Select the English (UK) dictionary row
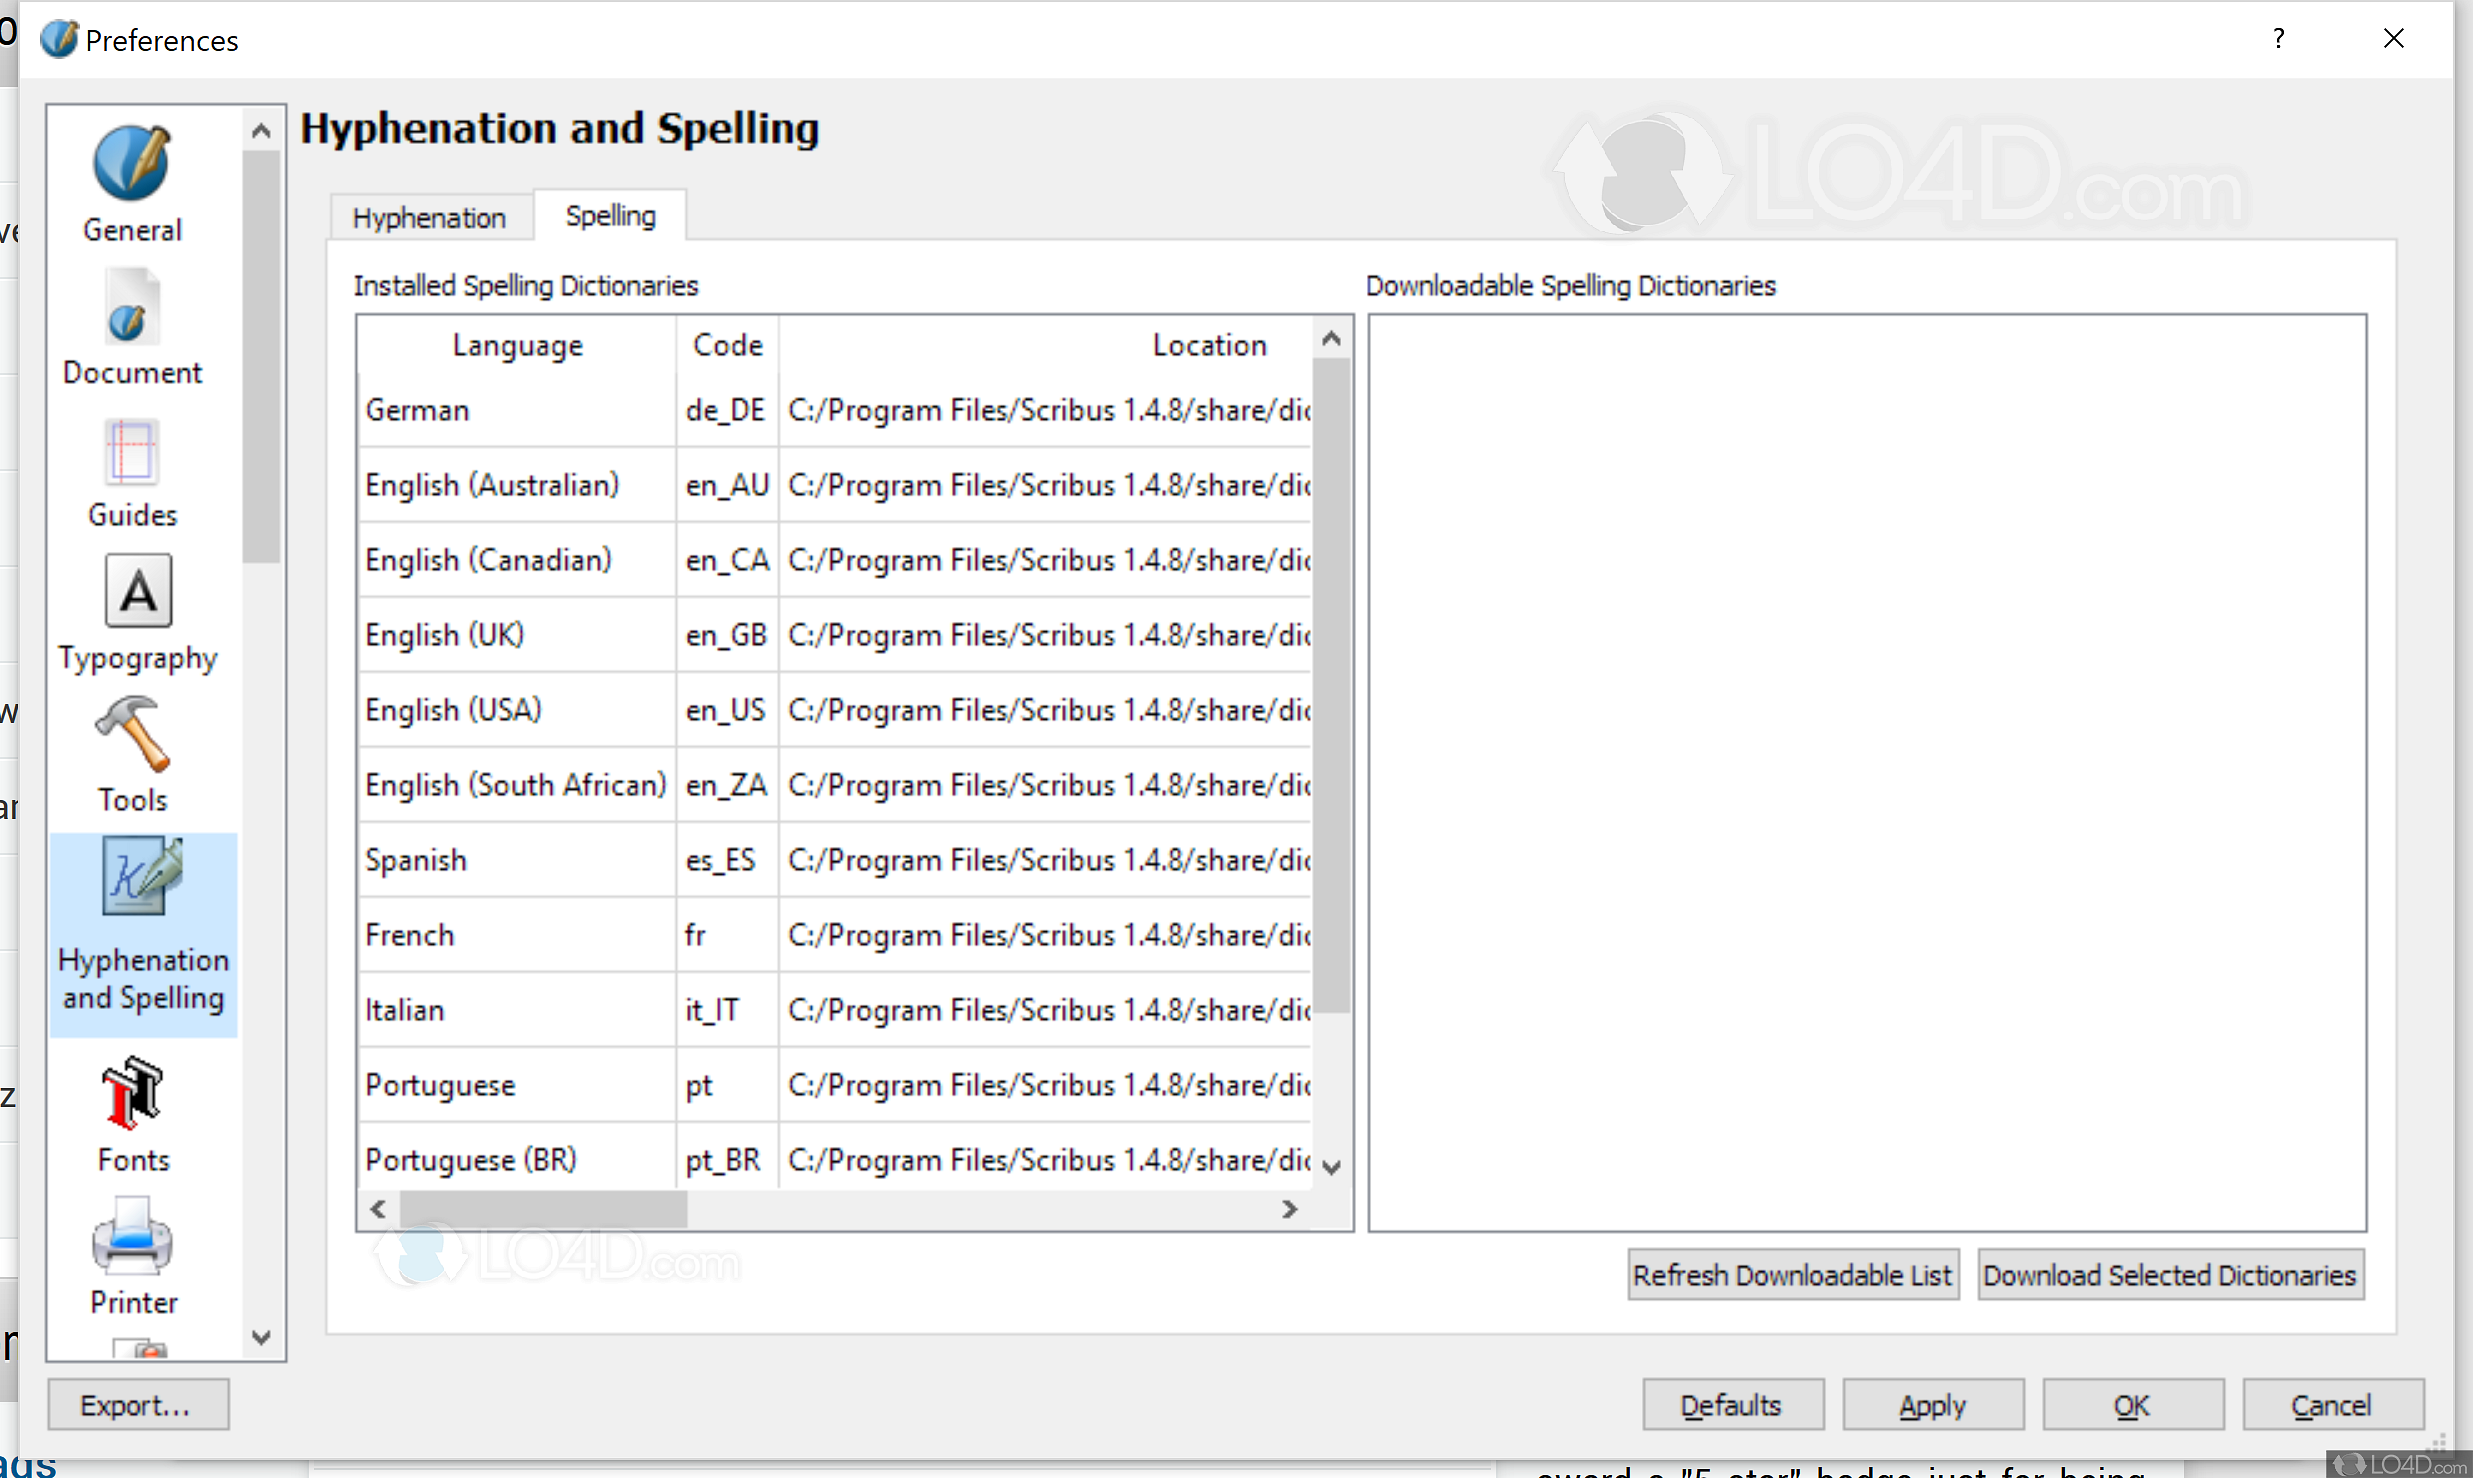The height and width of the screenshot is (1478, 2473). pyautogui.click(x=445, y=635)
